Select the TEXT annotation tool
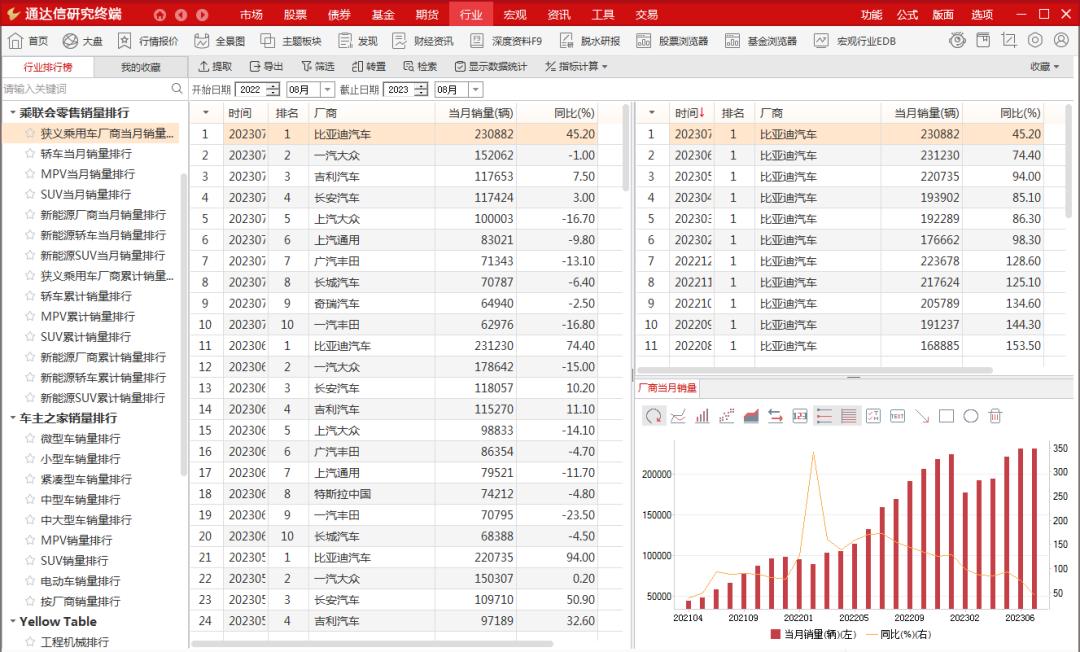Viewport: 1080px width, 652px height. (x=897, y=415)
